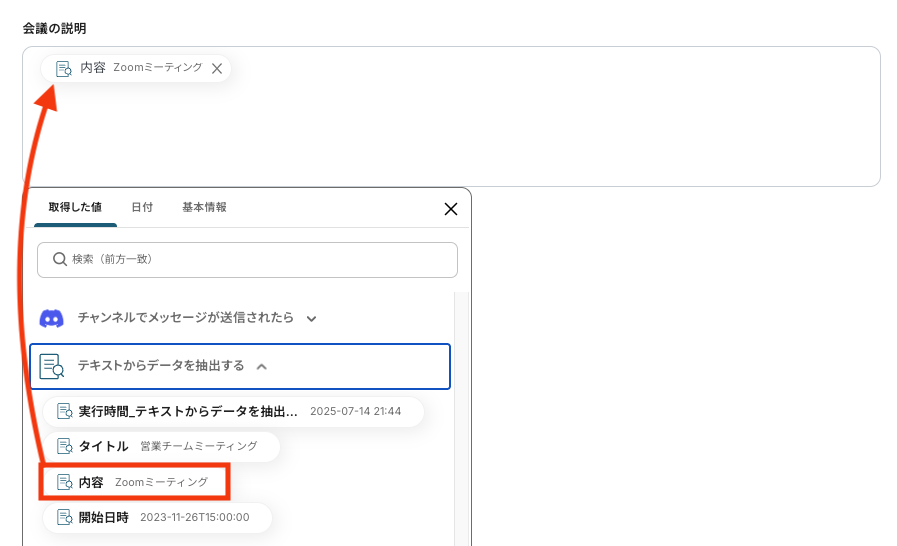Switch to the 取得した値 tab

point(75,207)
